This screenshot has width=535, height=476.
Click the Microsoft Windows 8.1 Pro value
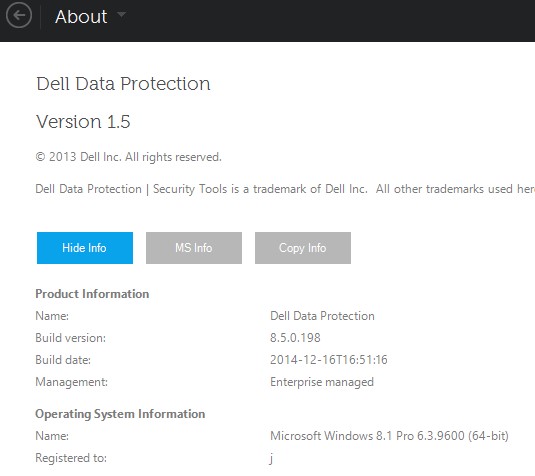pyautogui.click(x=389, y=436)
